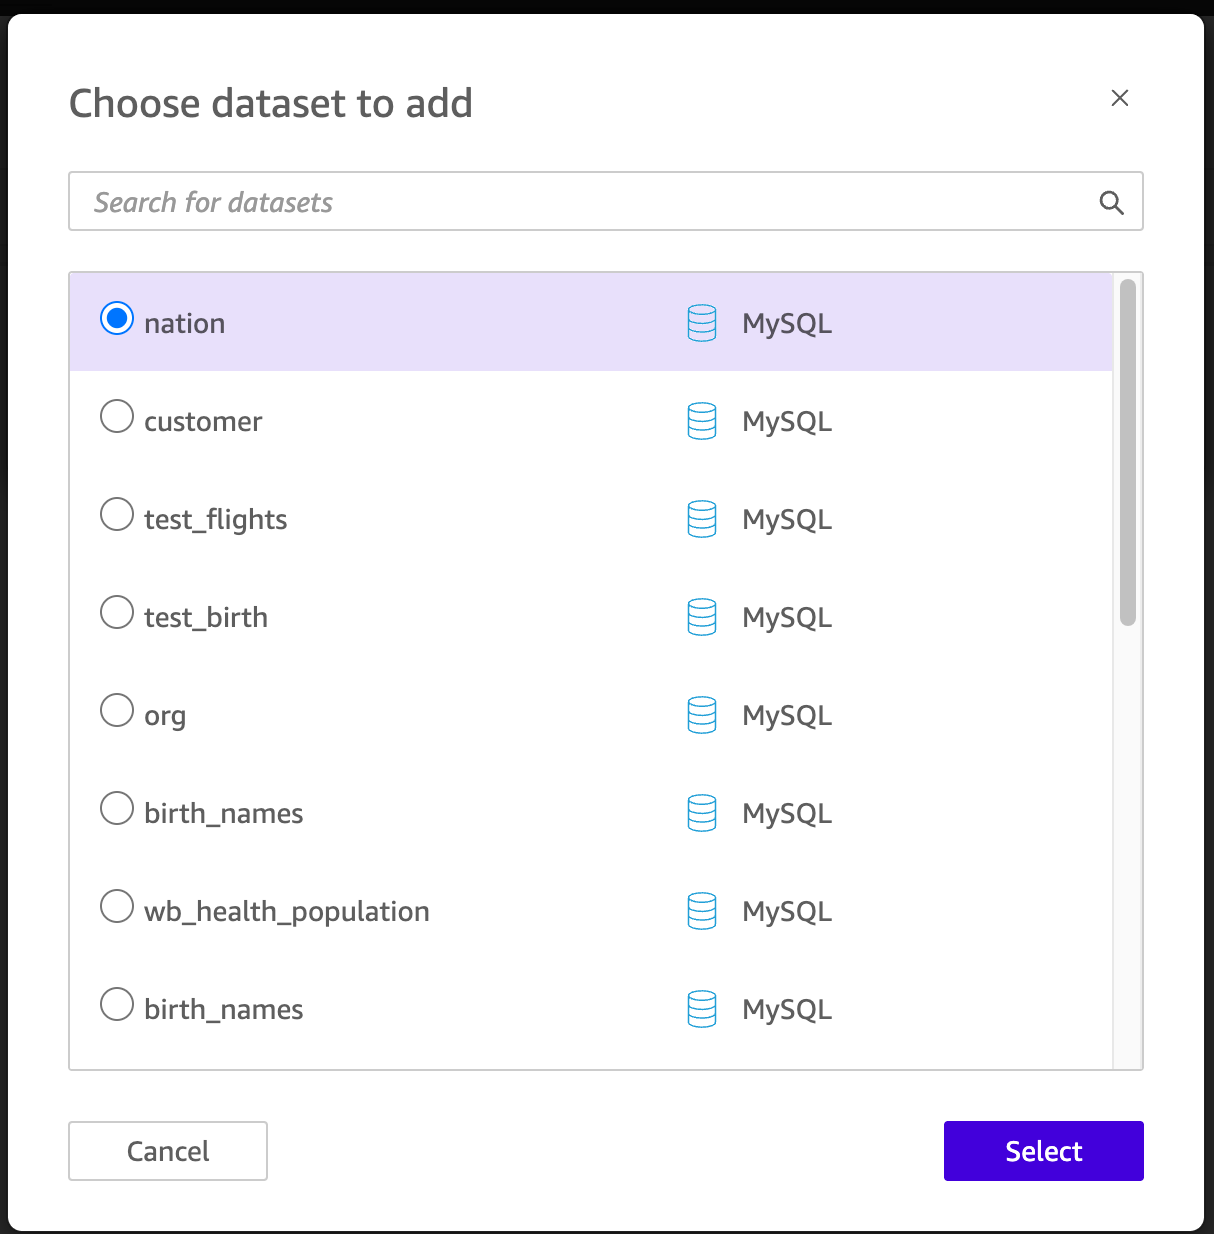Screen dimensions: 1214x1234
Task: Click the database icon beside customer
Action: tap(702, 421)
